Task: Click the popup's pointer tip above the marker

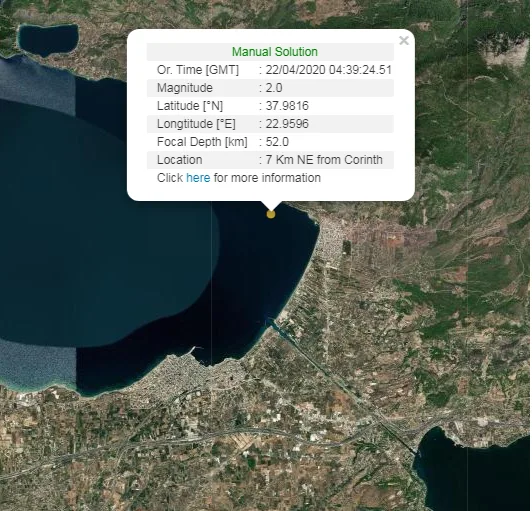Action: 271,208
